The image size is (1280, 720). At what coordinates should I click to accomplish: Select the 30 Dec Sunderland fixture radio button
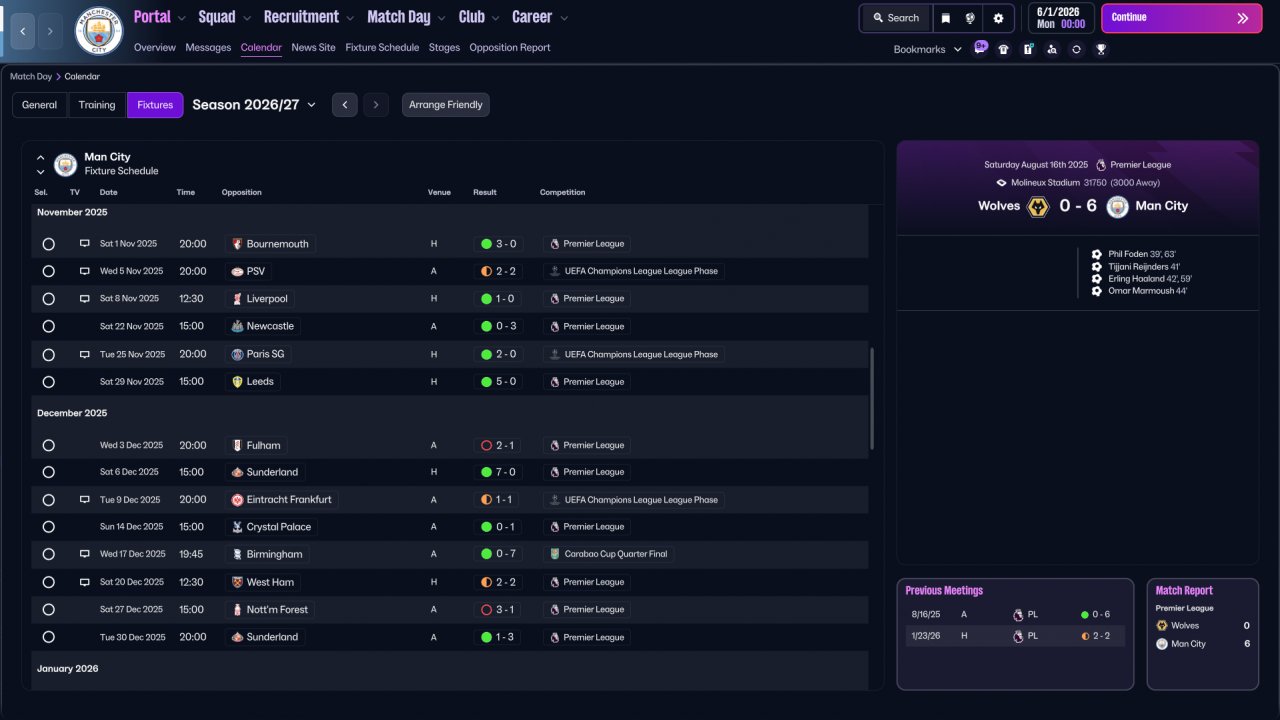pyautogui.click(x=48, y=637)
